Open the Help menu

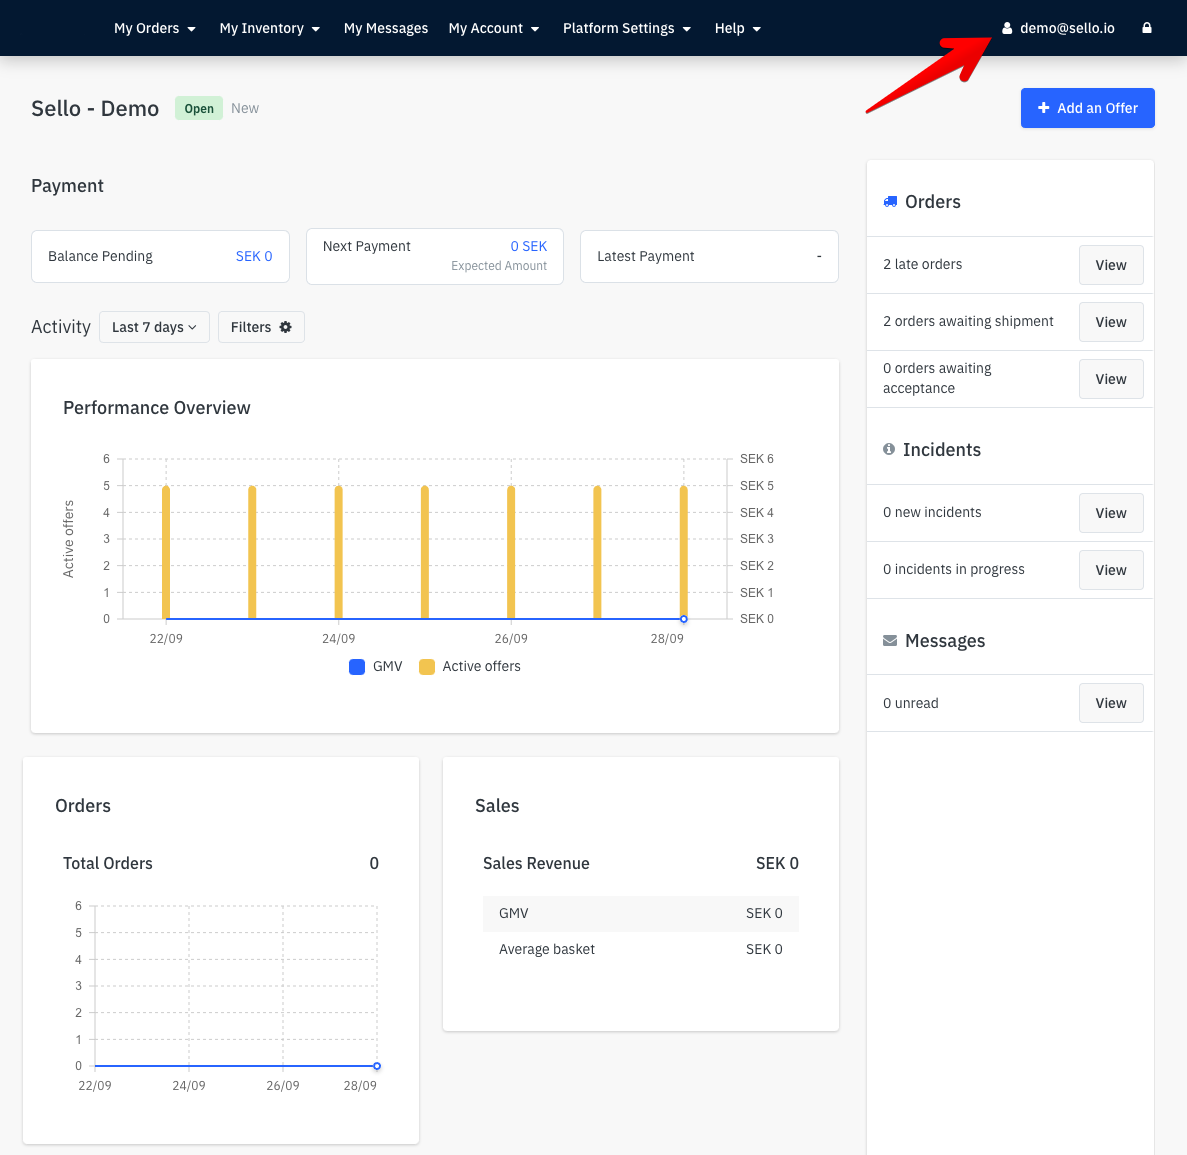click(737, 28)
